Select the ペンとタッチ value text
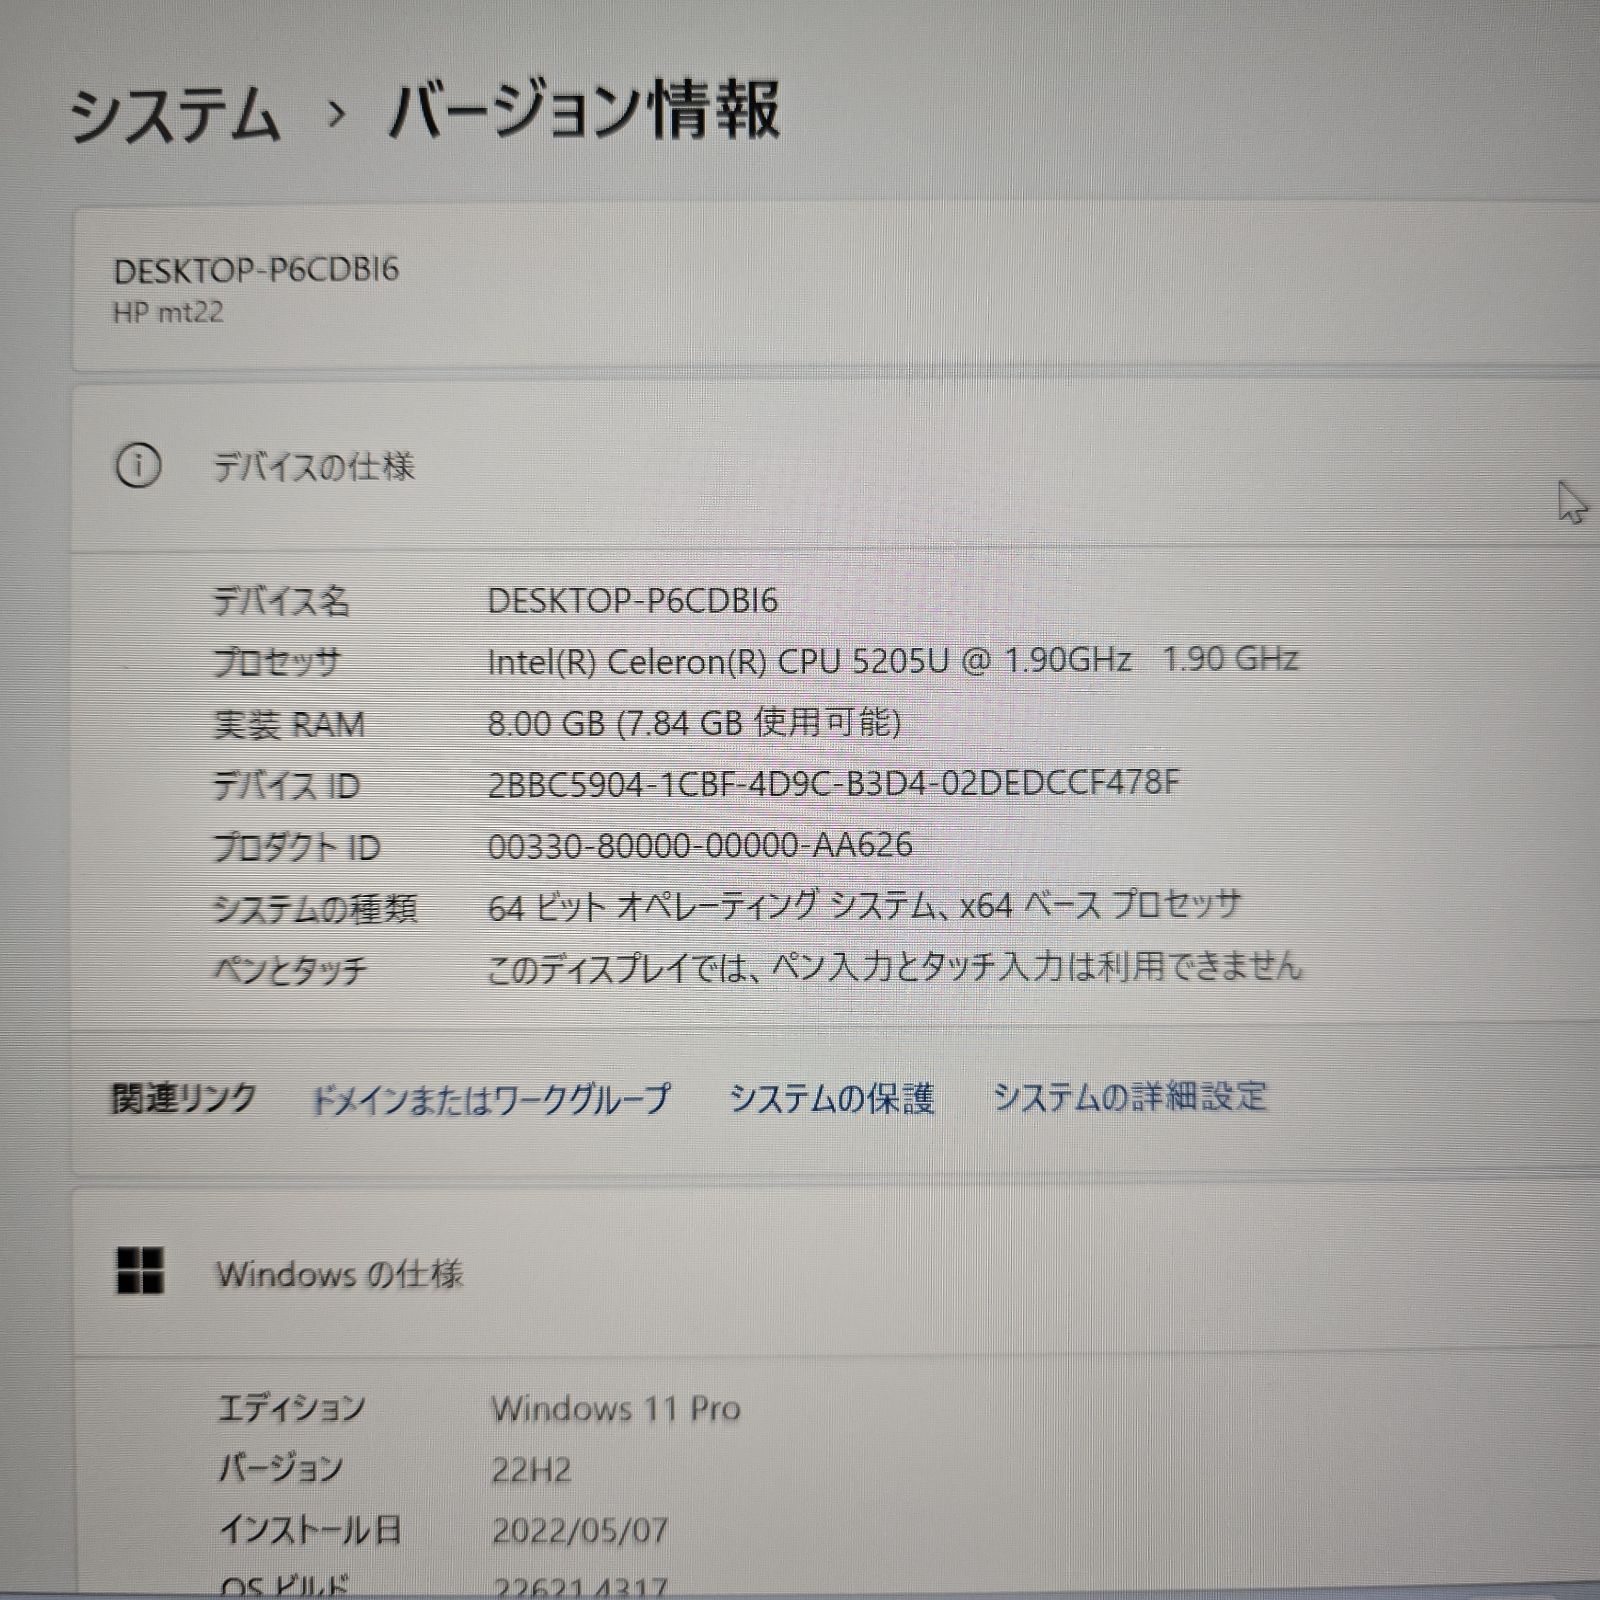Image resolution: width=1600 pixels, height=1600 pixels. [x=895, y=967]
